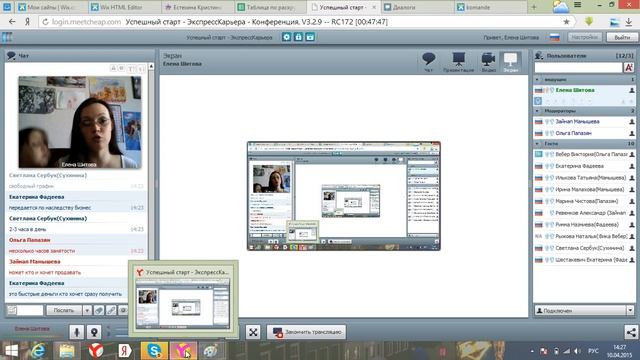
Task: Click the person icon on Екатерина Фадеева row
Action: (x=631, y=167)
